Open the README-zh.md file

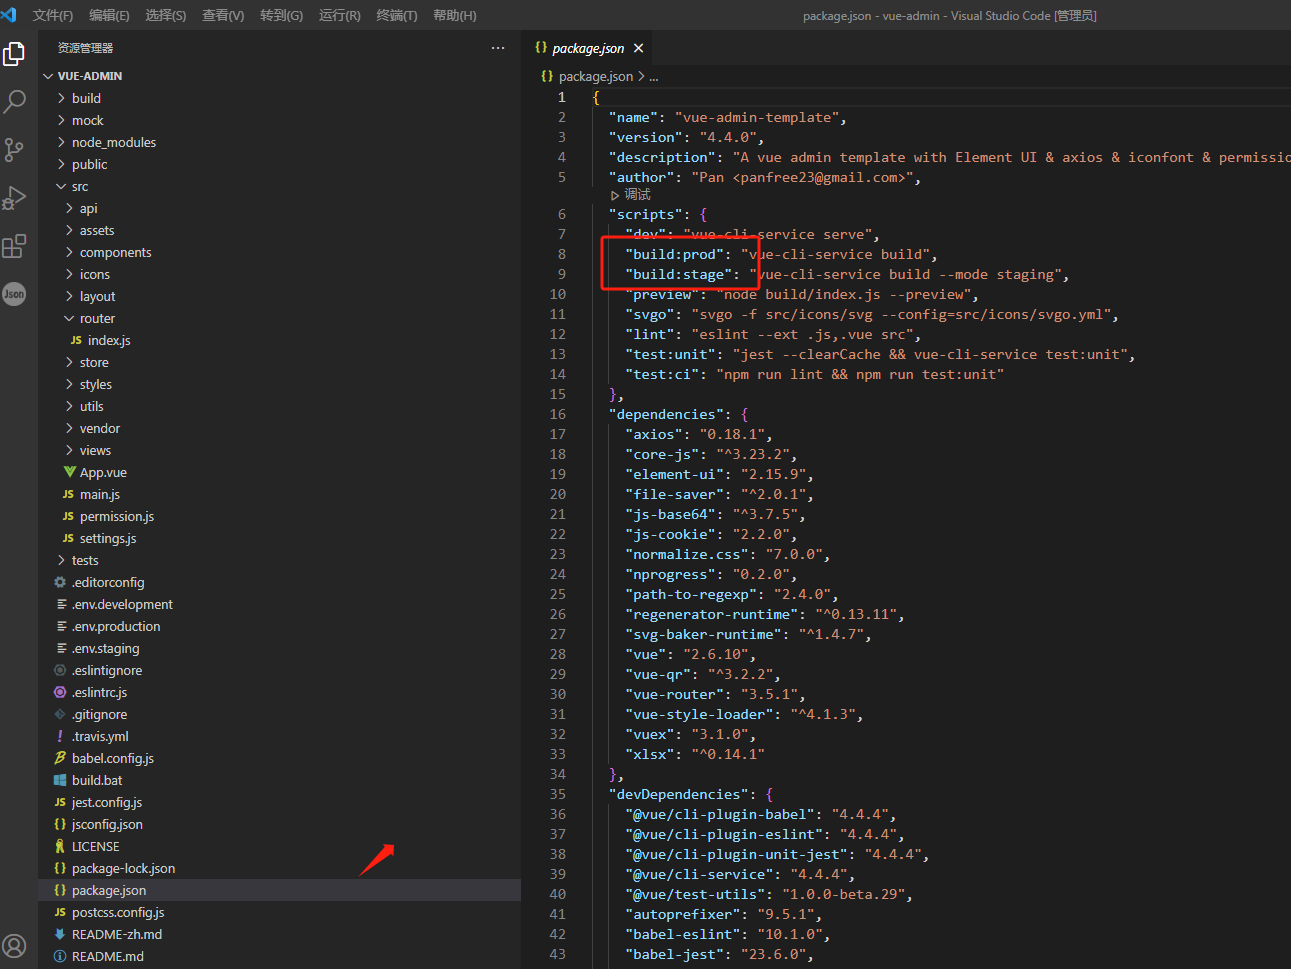coord(280,934)
